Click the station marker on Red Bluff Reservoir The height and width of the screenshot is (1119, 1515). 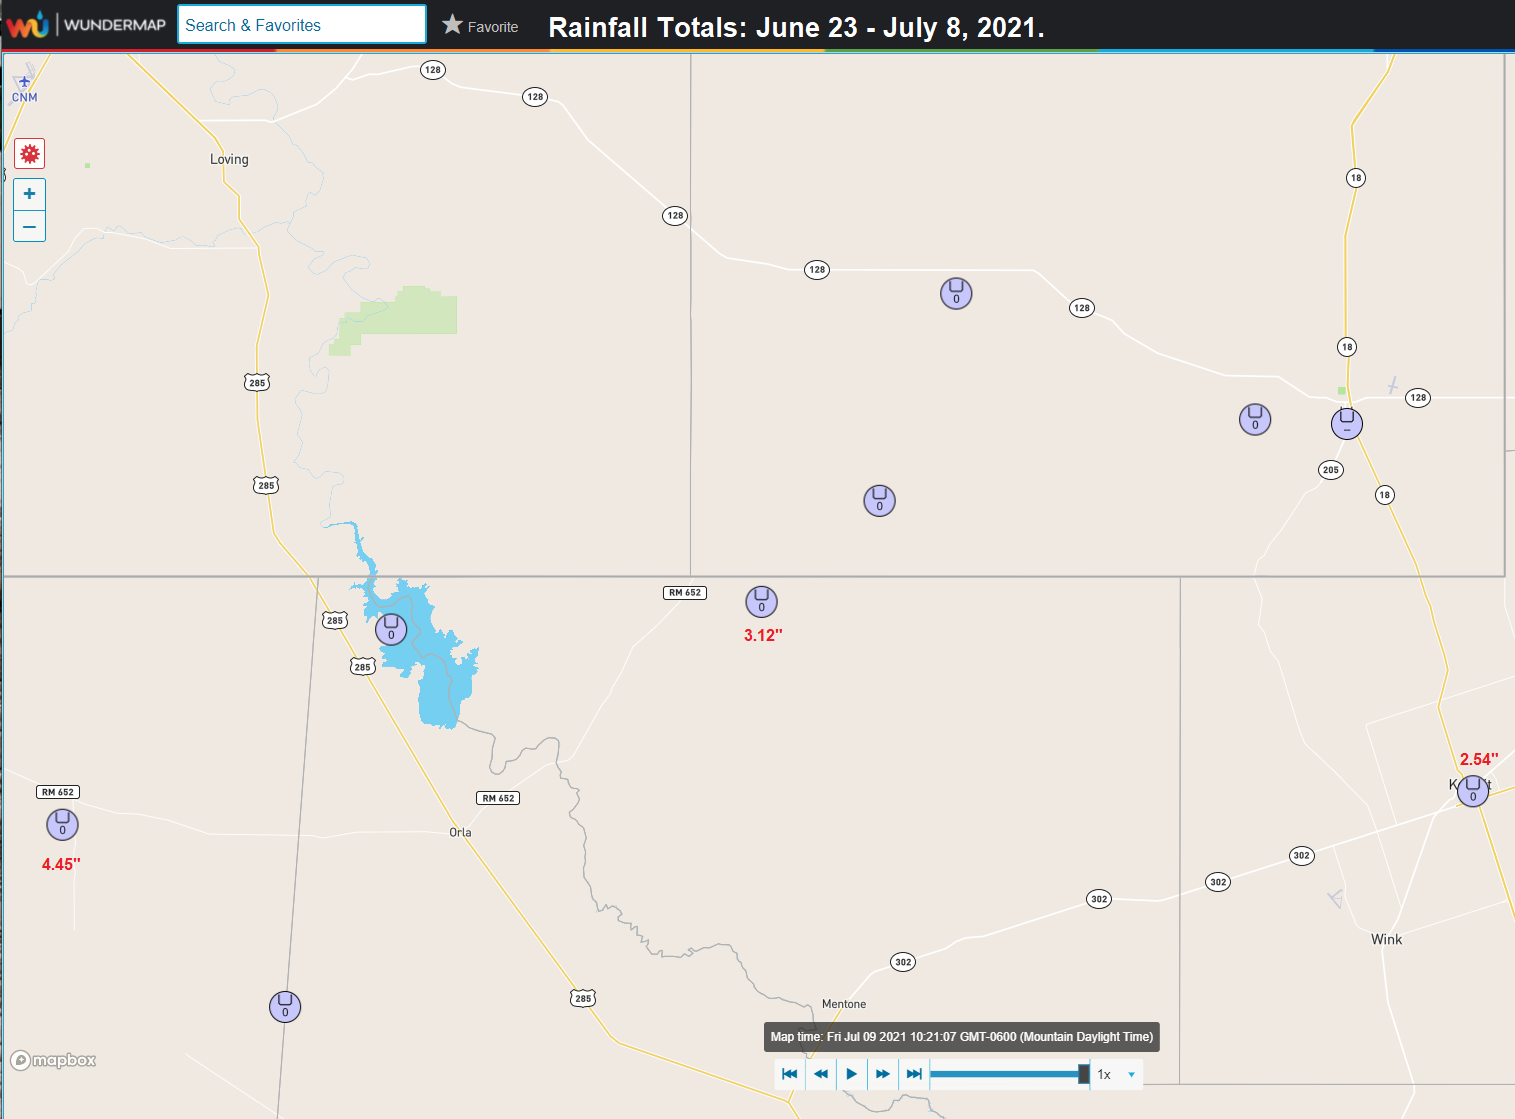pyautogui.click(x=391, y=628)
